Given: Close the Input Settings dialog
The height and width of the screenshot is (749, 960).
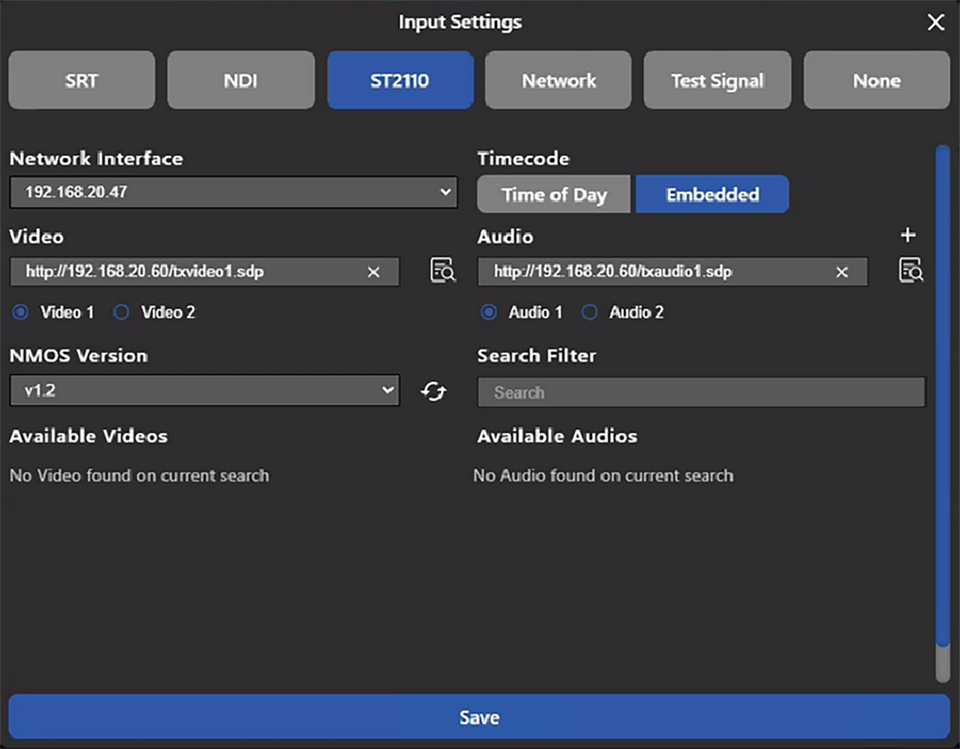Looking at the screenshot, I should [935, 21].
